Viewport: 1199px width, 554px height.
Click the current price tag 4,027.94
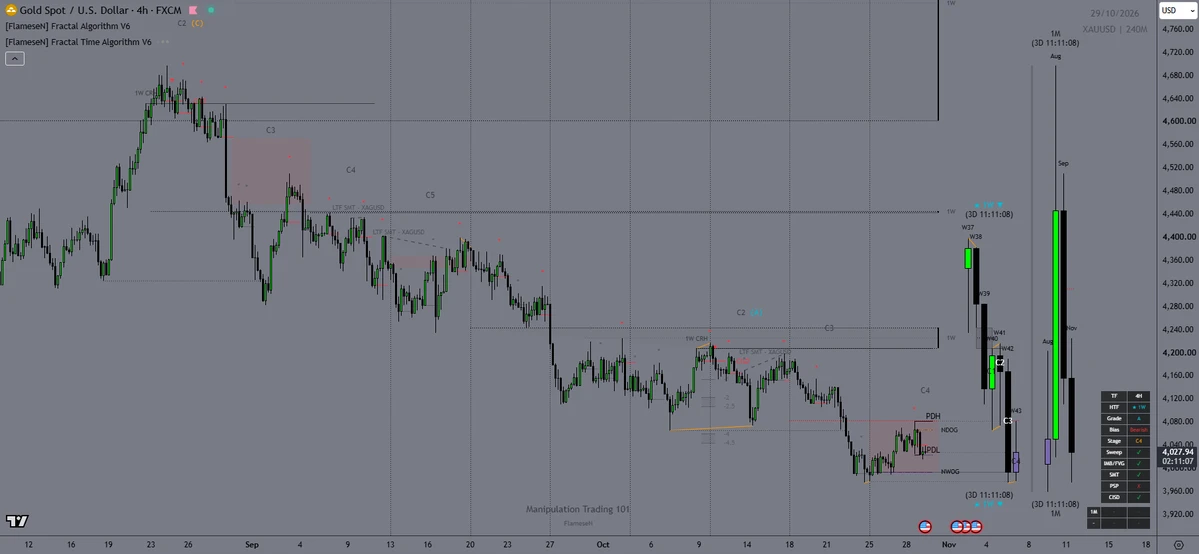coord(1177,451)
